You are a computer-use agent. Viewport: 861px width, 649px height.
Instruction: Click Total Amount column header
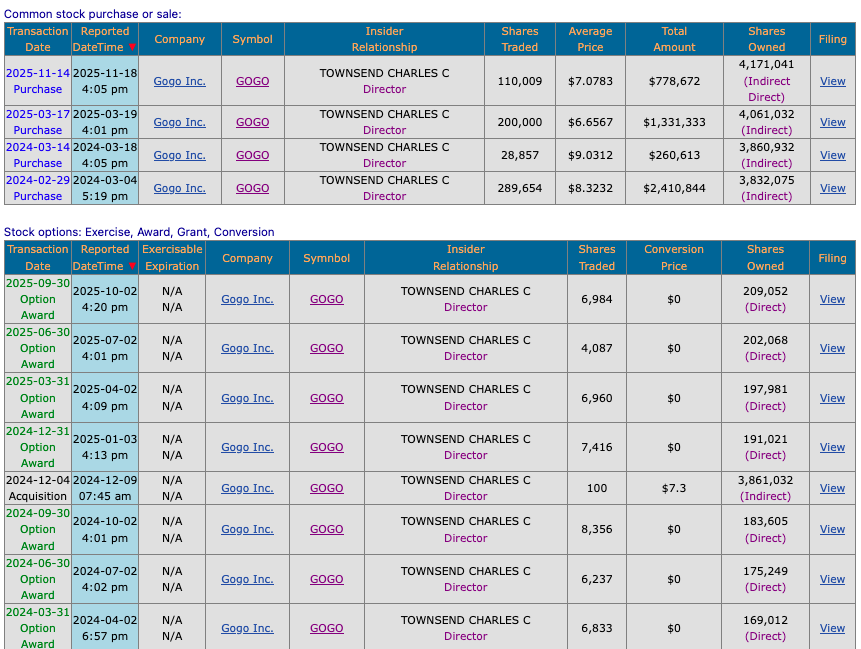[x=674, y=39]
